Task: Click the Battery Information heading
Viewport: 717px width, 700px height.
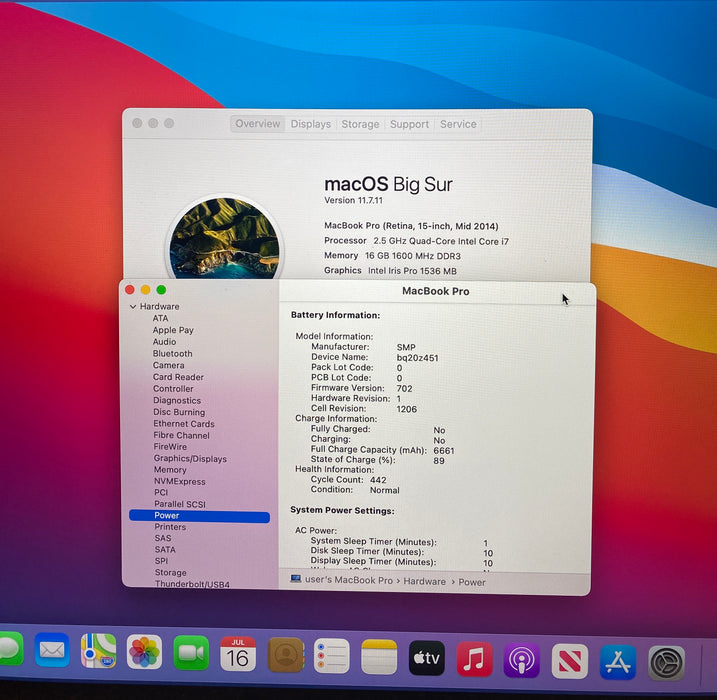Action: pyautogui.click(x=335, y=315)
